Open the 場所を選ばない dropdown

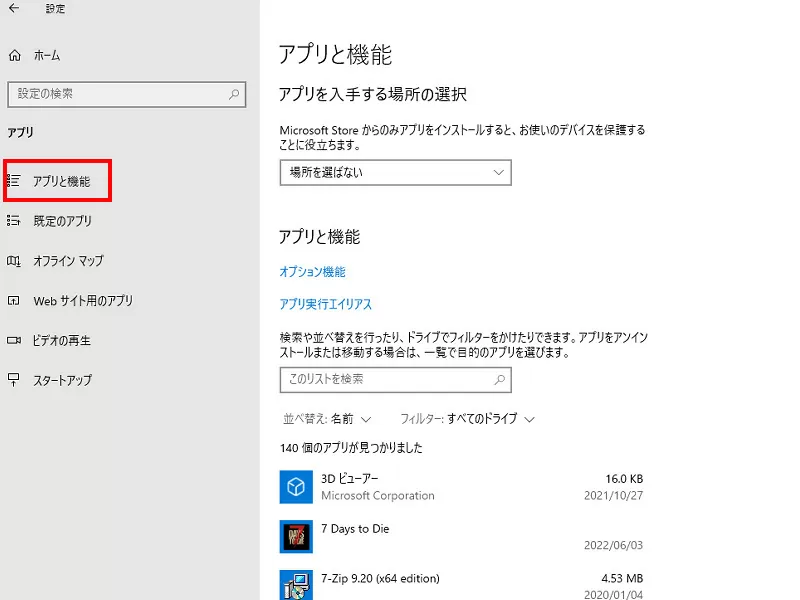(x=395, y=172)
